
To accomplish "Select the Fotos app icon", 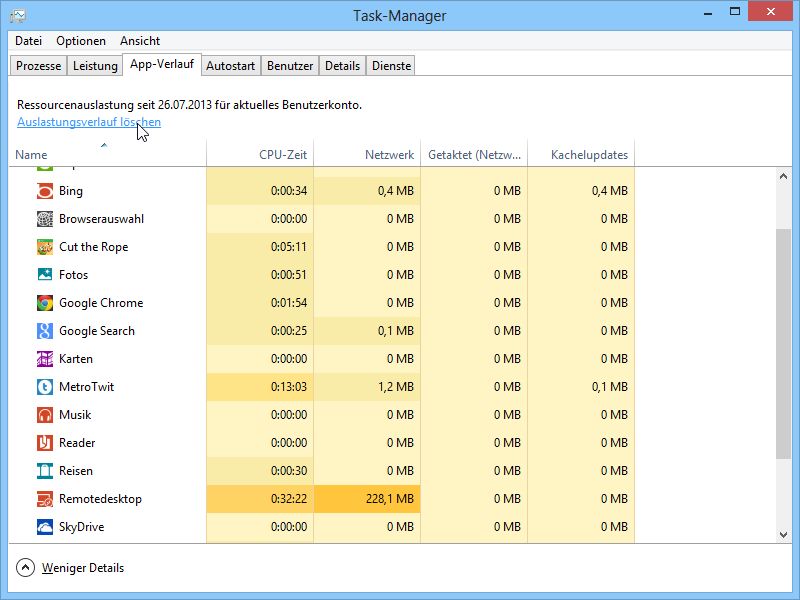I will (45, 274).
